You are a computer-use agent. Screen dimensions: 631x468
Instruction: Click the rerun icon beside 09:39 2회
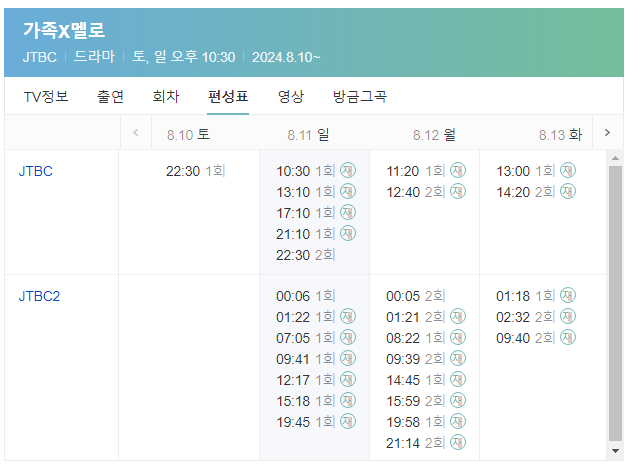tap(458, 358)
